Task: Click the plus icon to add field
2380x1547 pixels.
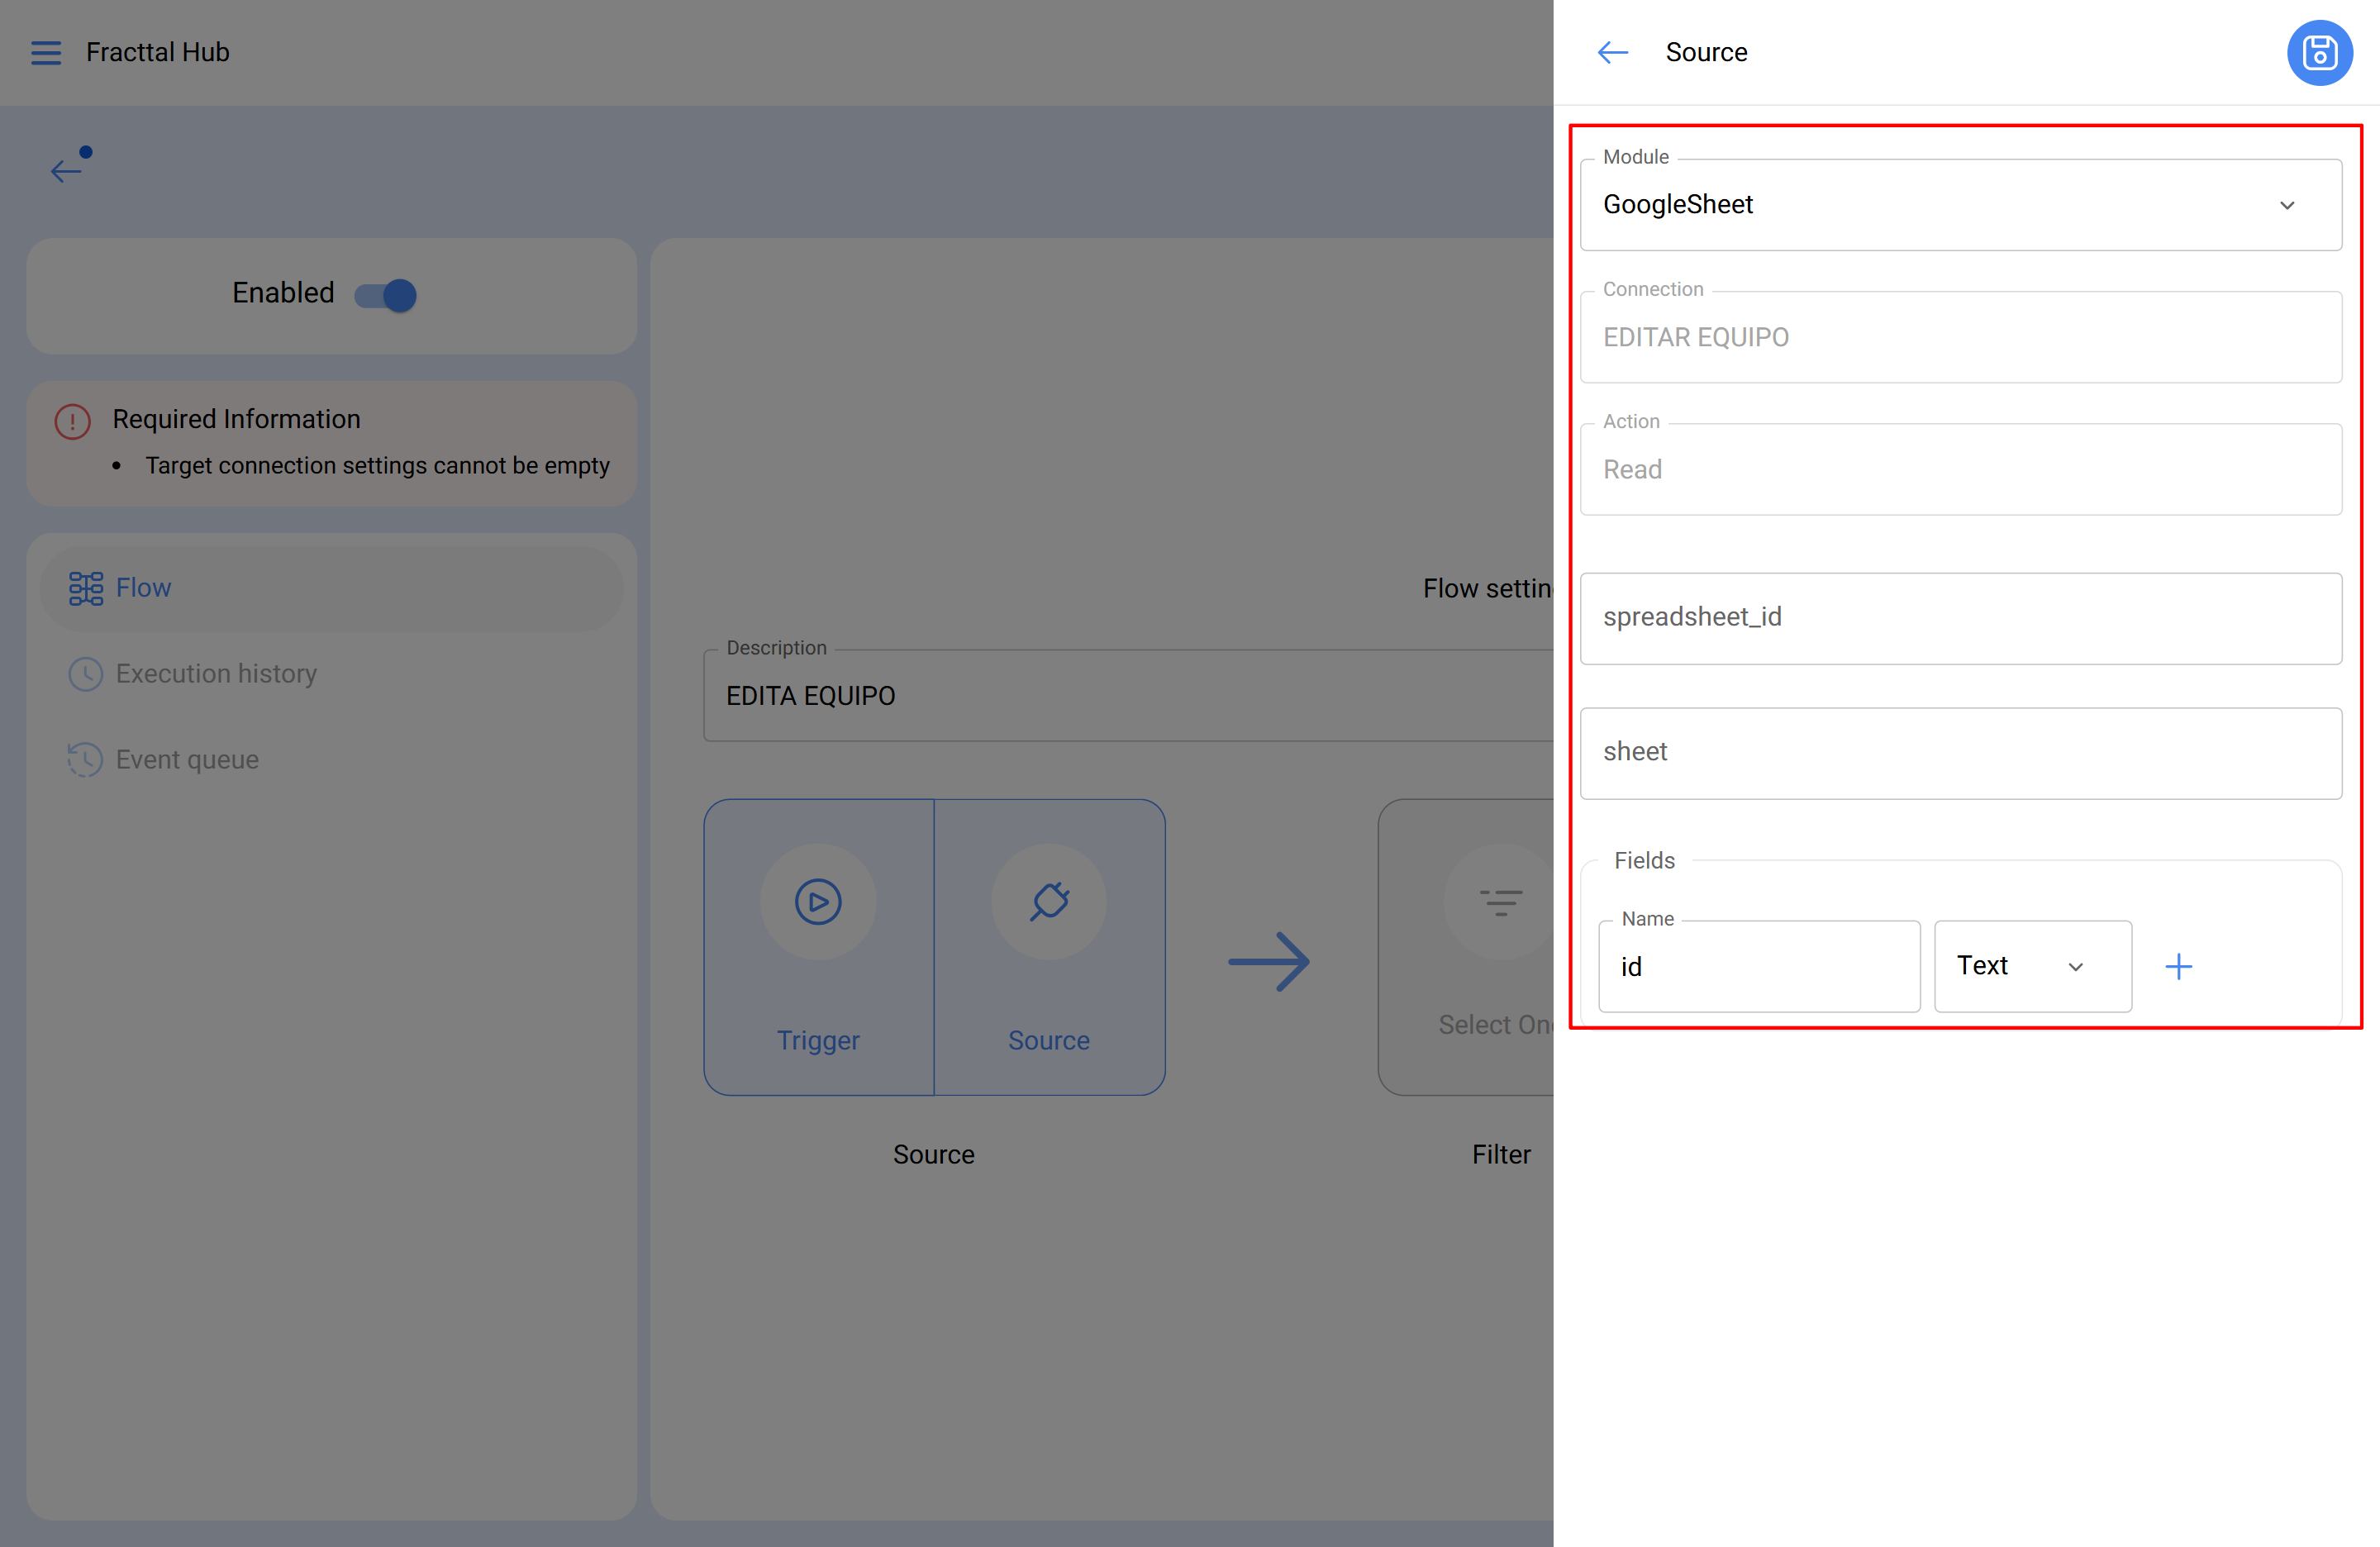Action: 2178,966
